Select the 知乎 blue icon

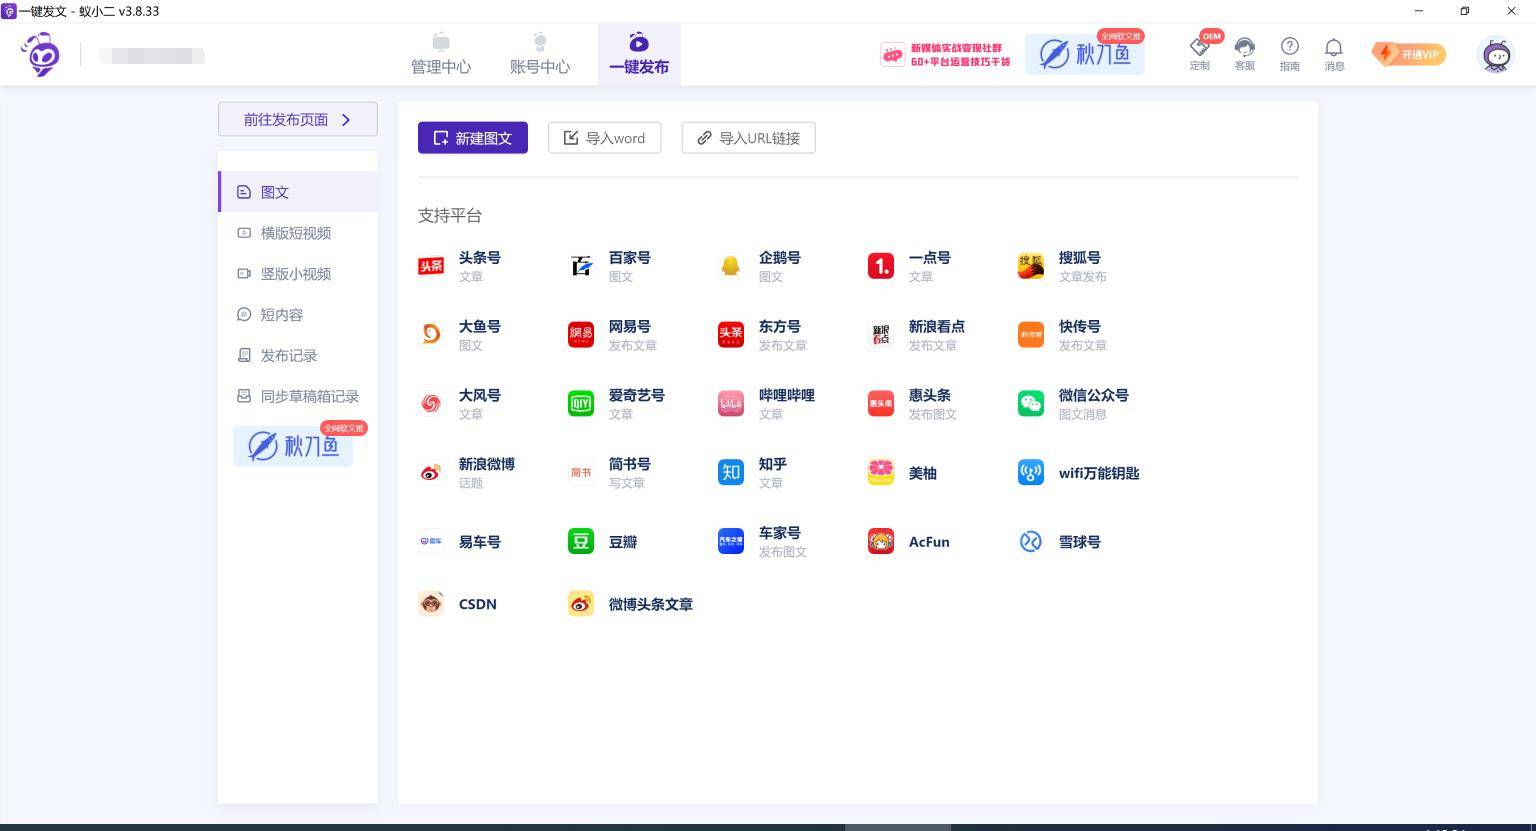pyautogui.click(x=731, y=473)
